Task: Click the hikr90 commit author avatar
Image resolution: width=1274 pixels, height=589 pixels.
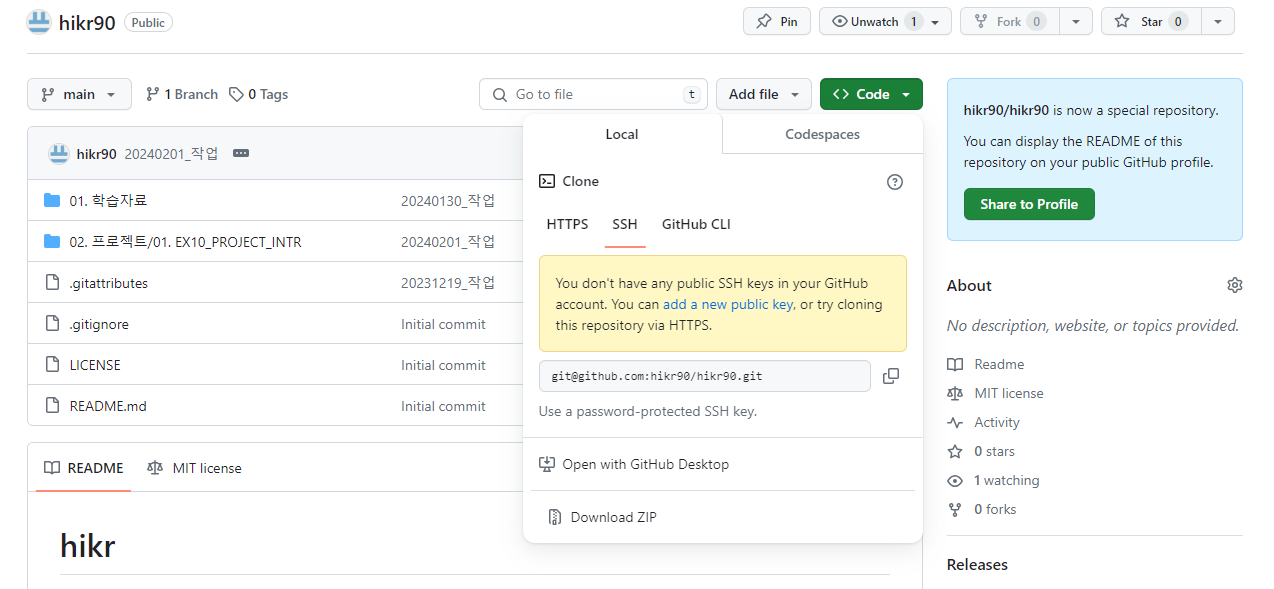Action: coord(58,153)
